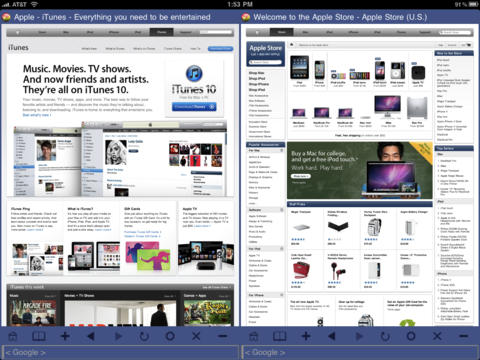Image resolution: width=480 pixels, height=360 pixels.
Task: Click the Apple logo in the Store page navbar
Action: 257,32
